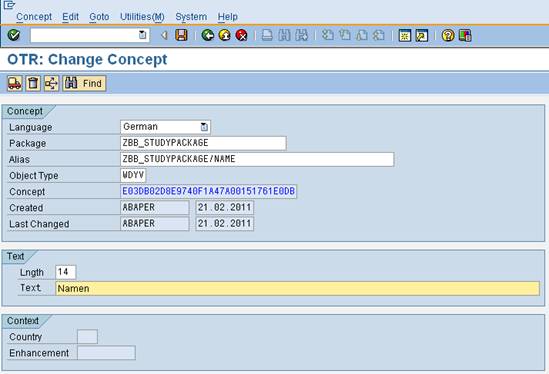
Task: Click the OTR: Change Concept title
Action: tap(87, 59)
